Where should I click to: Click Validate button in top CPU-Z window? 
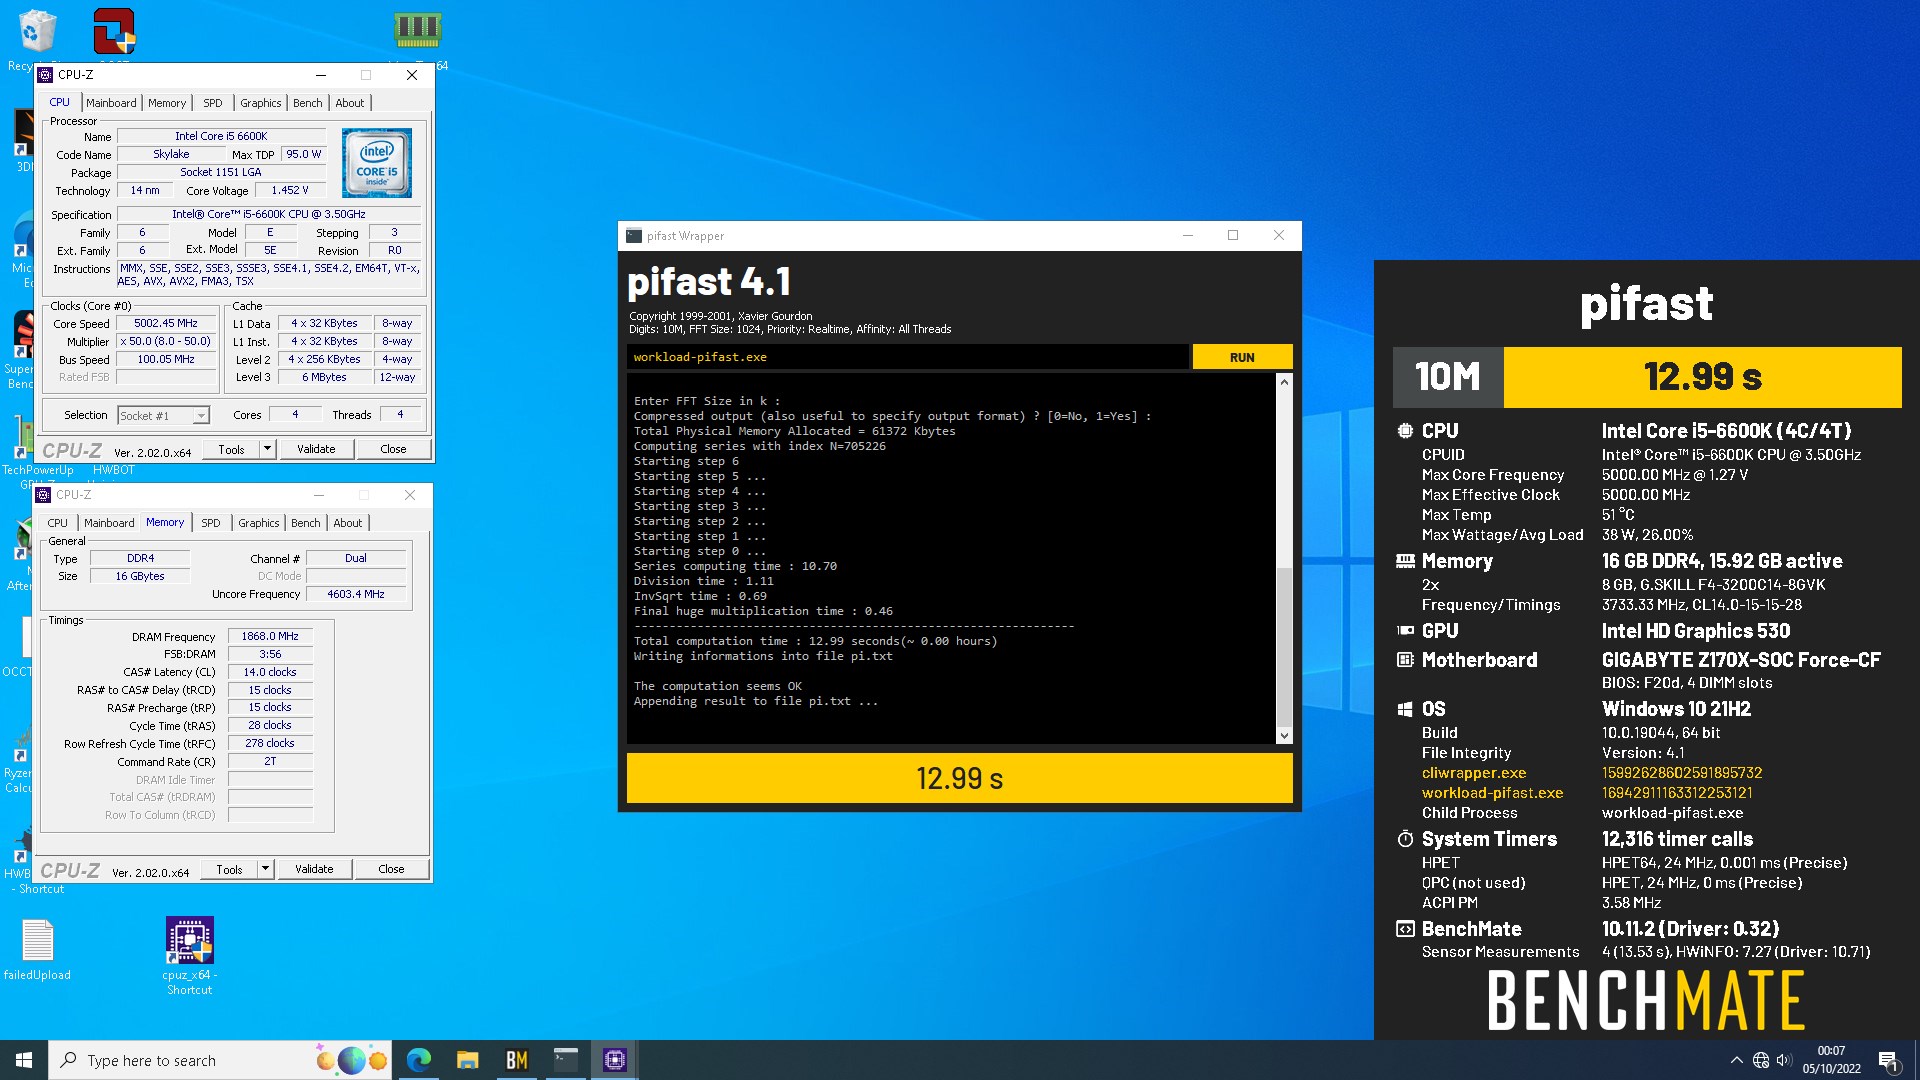coord(316,449)
